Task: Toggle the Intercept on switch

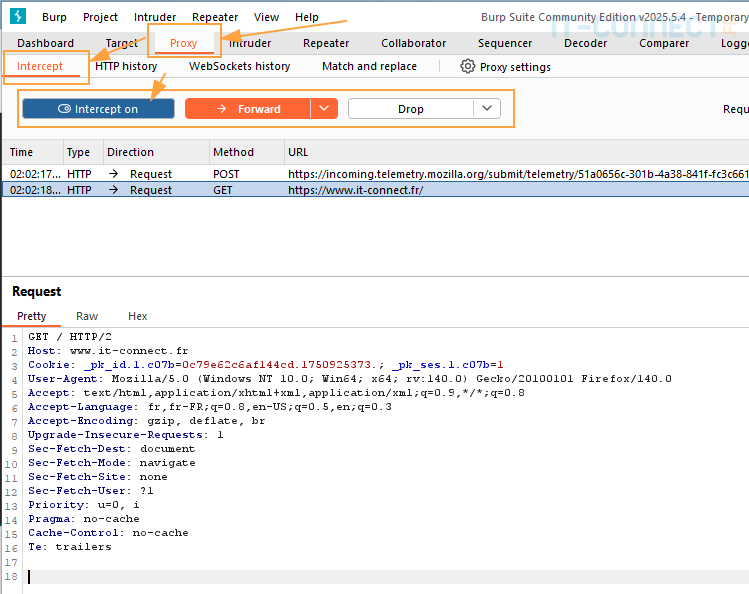Action: tap(98, 109)
